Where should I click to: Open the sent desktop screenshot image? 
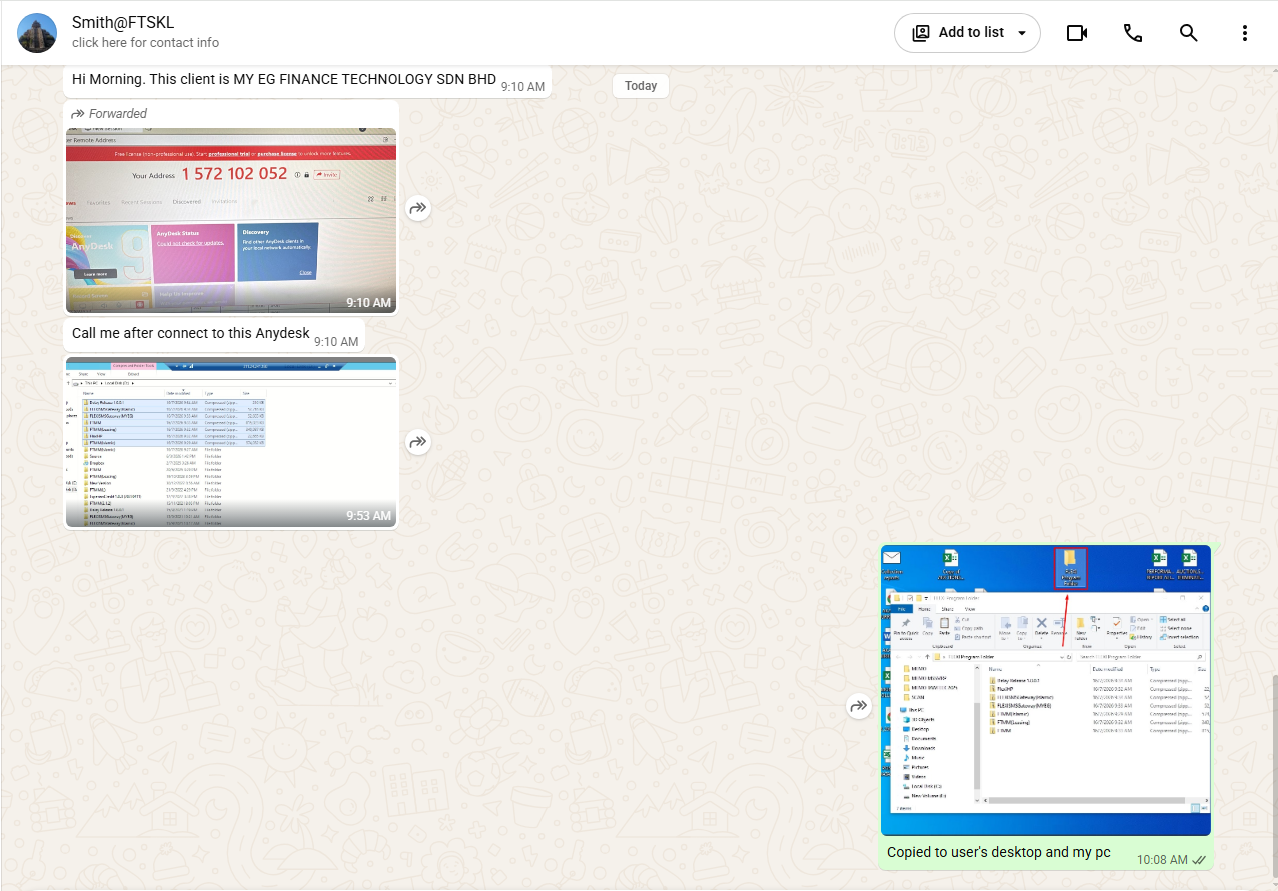[1046, 690]
